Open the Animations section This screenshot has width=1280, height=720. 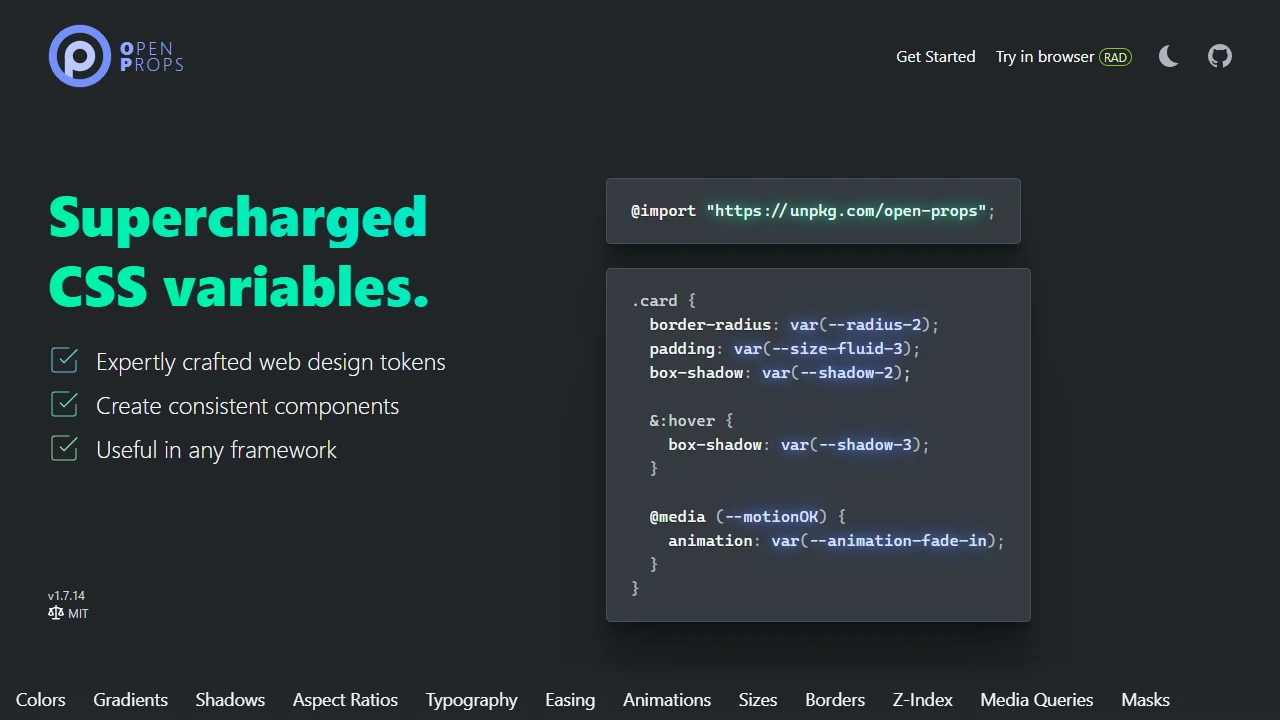tap(666, 699)
